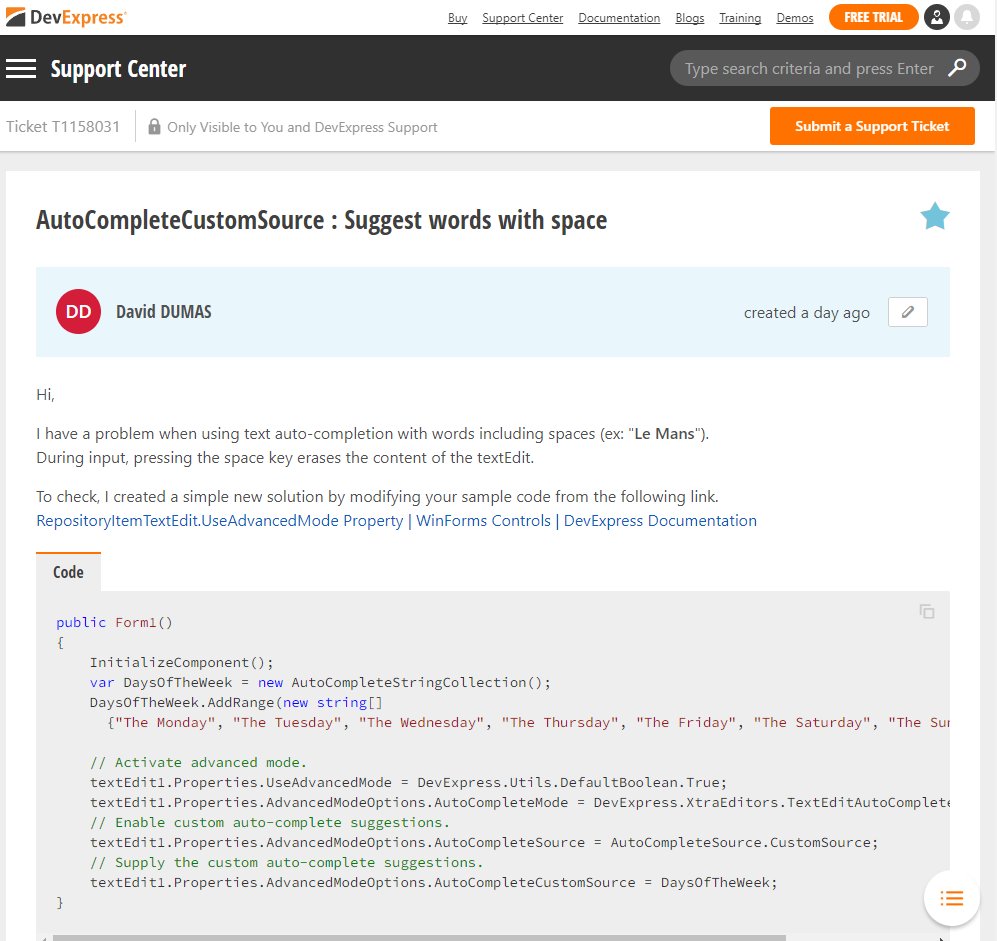This screenshot has width=997, height=941.
Task: Open Support Center in top navigation
Action: coord(523,18)
